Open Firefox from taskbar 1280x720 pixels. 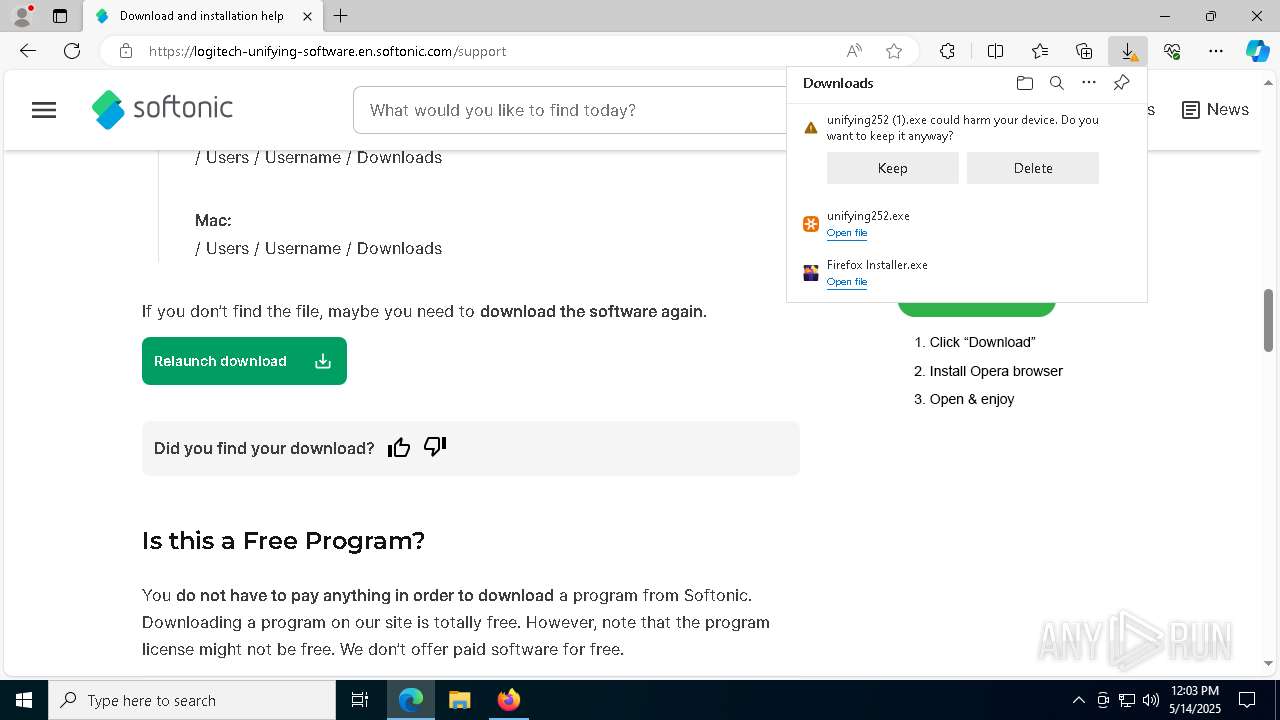coord(508,700)
